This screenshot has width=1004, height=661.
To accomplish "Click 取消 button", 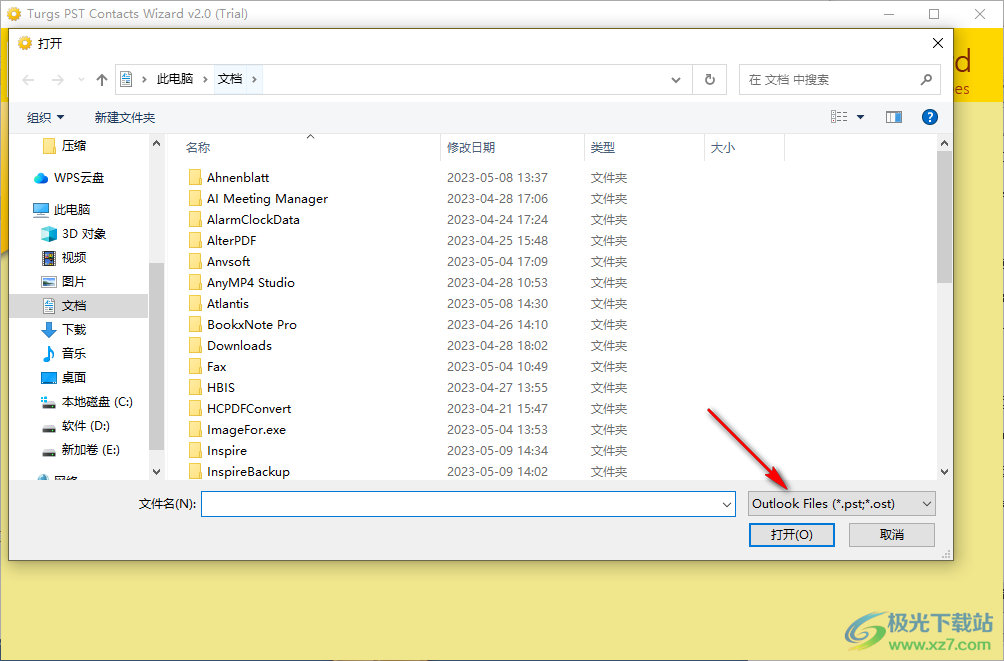I will 891,535.
